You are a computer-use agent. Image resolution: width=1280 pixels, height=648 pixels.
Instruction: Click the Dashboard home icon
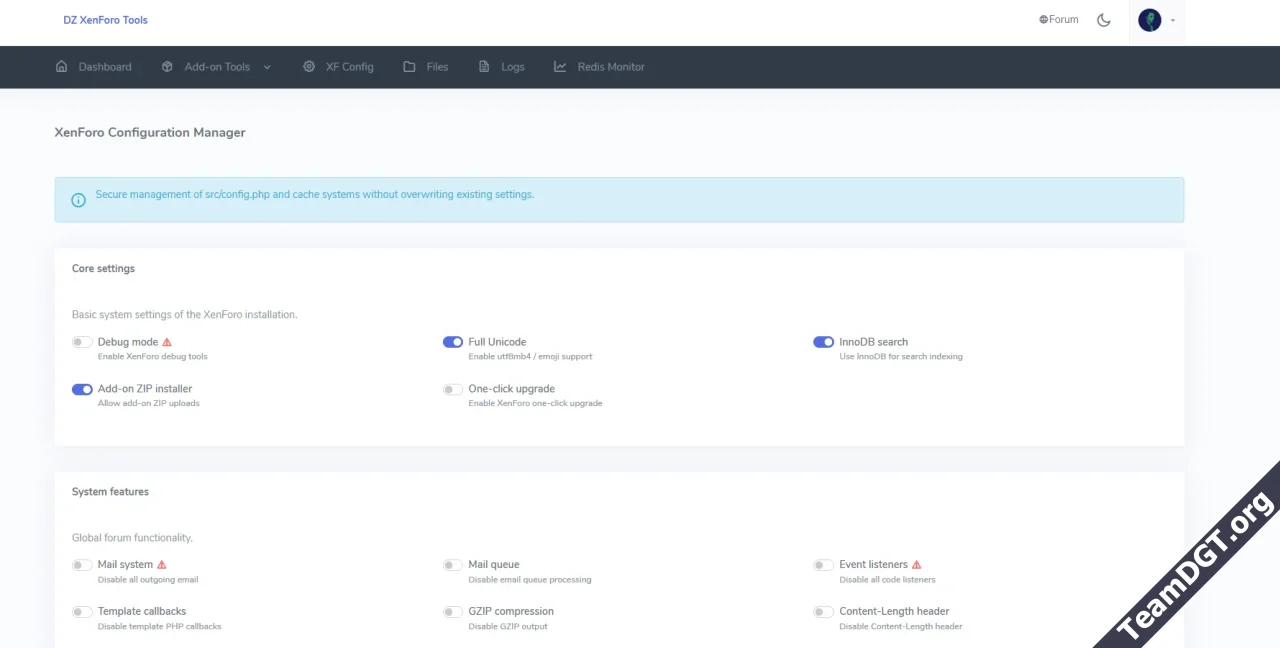62,67
